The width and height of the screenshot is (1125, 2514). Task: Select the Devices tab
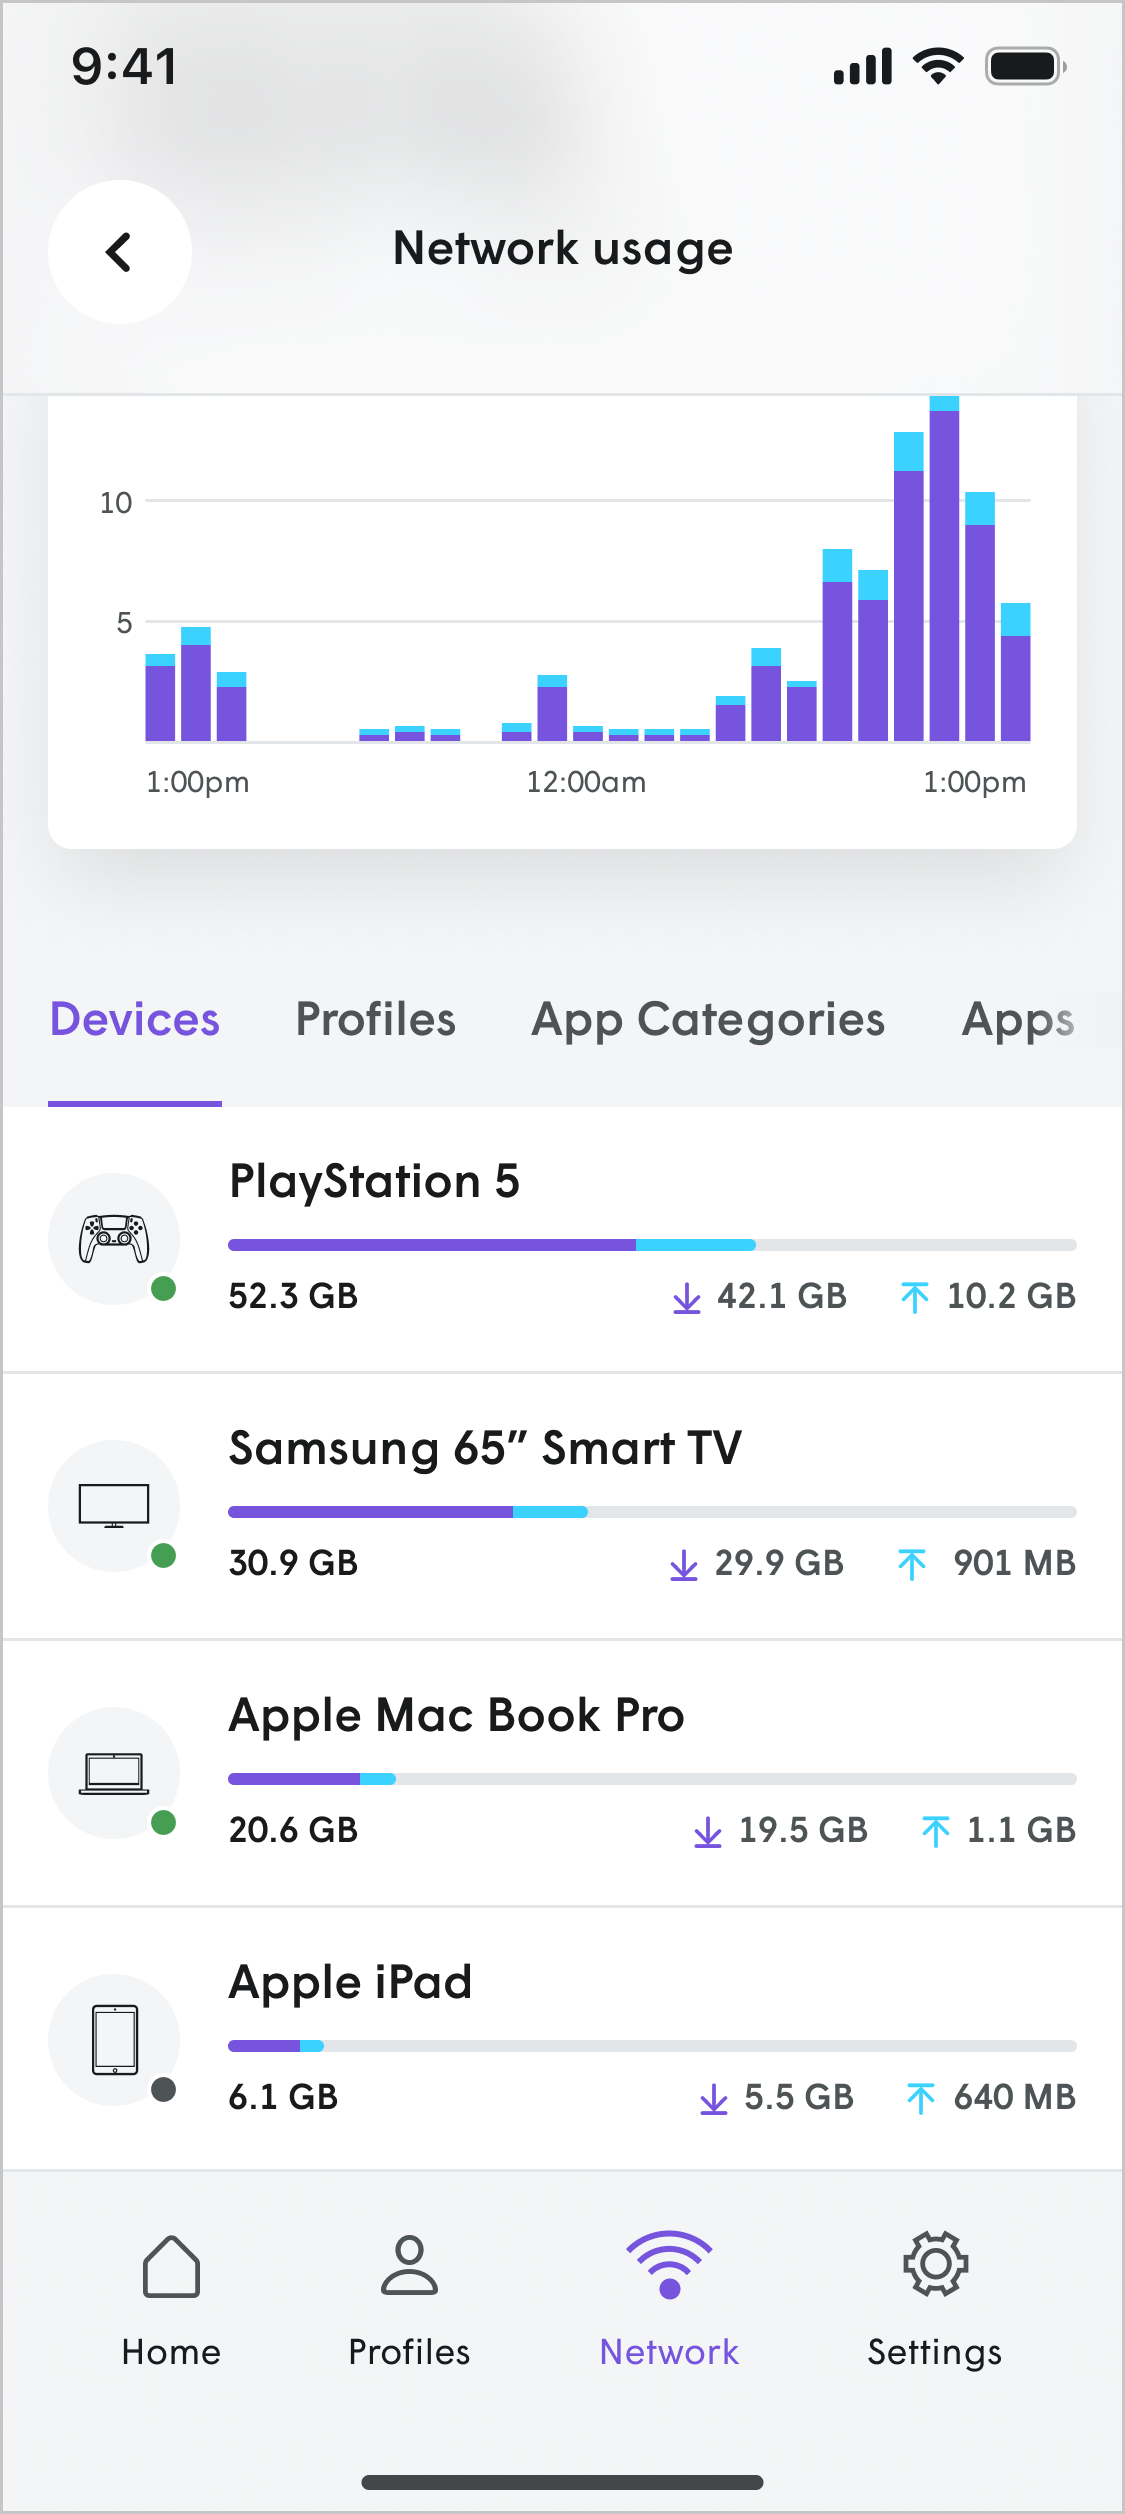[135, 1020]
